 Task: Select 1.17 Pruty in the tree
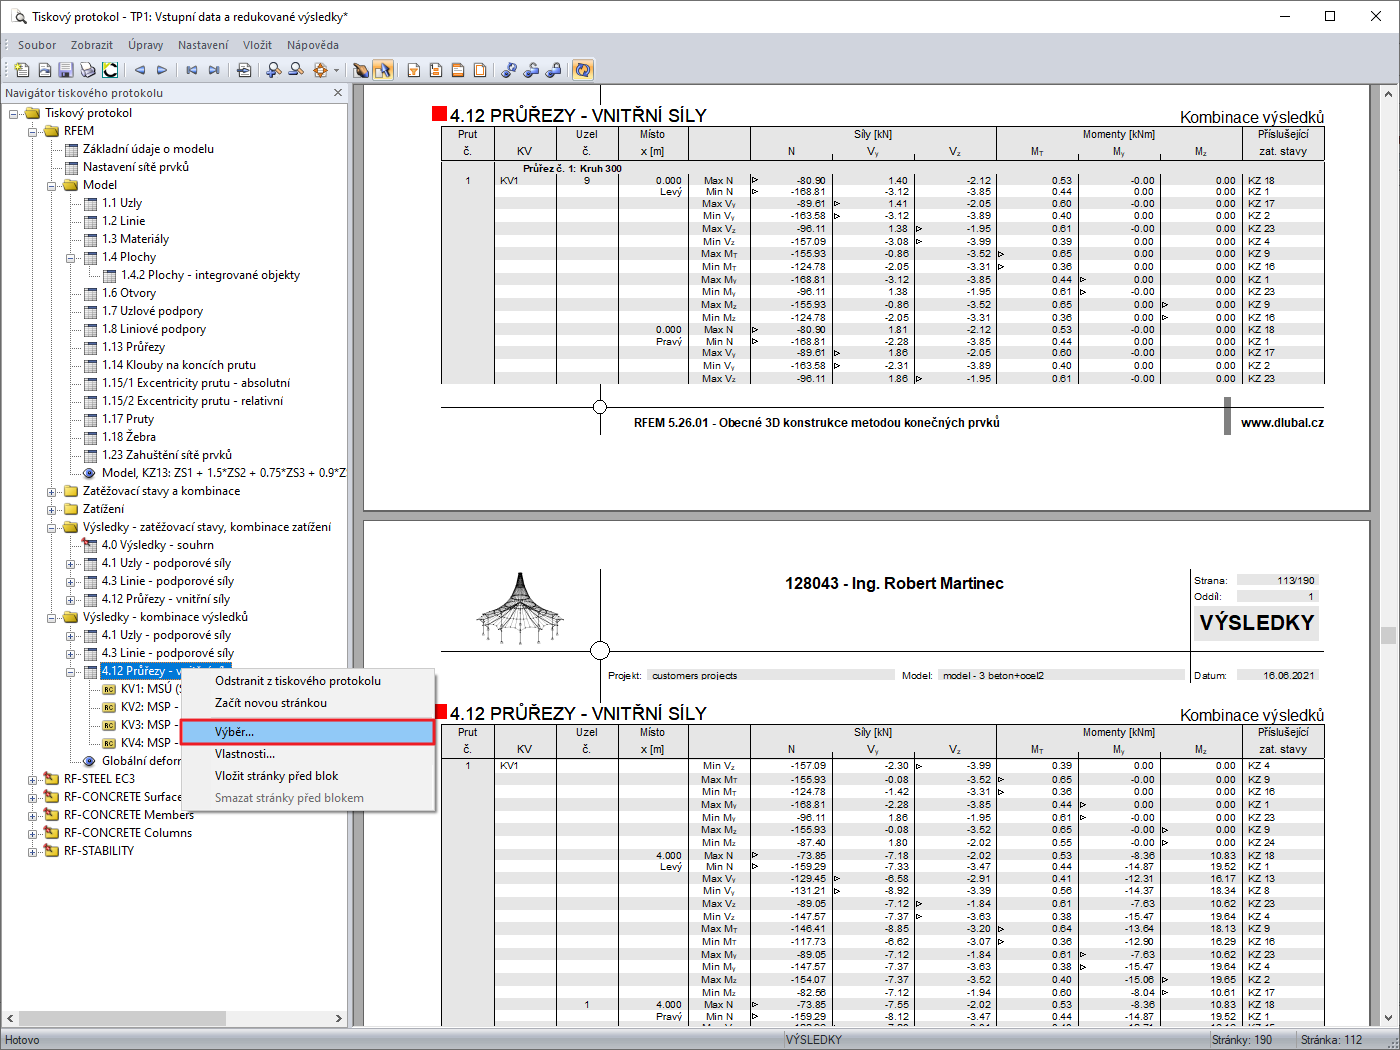pyautogui.click(x=128, y=419)
